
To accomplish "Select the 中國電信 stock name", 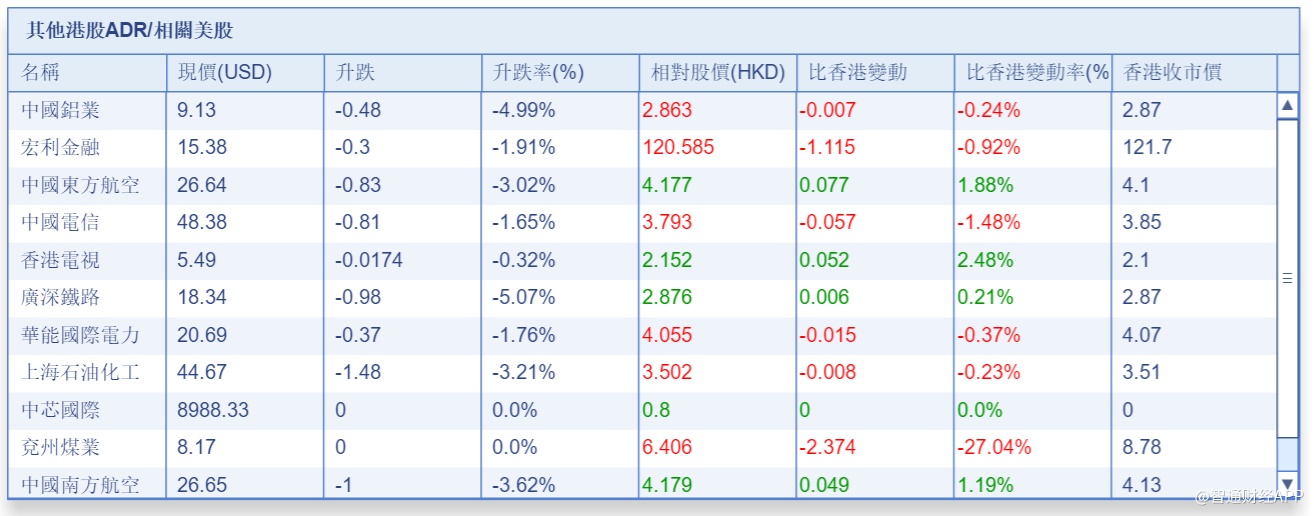I will [61, 222].
